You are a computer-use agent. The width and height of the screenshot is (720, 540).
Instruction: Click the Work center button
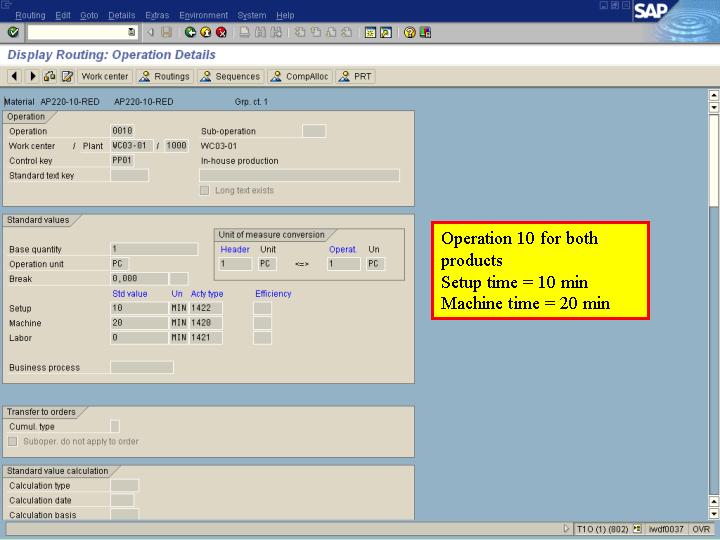click(x=105, y=76)
